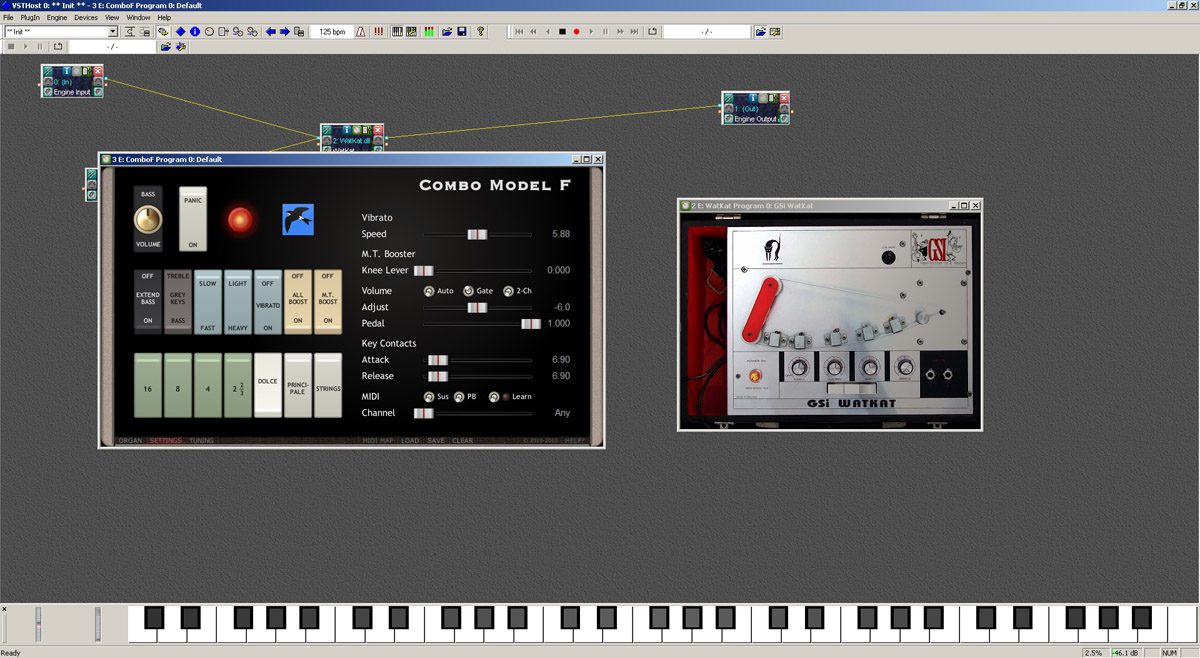Click the main transport stop button
This screenshot has width=1200, height=658.
(x=562, y=32)
